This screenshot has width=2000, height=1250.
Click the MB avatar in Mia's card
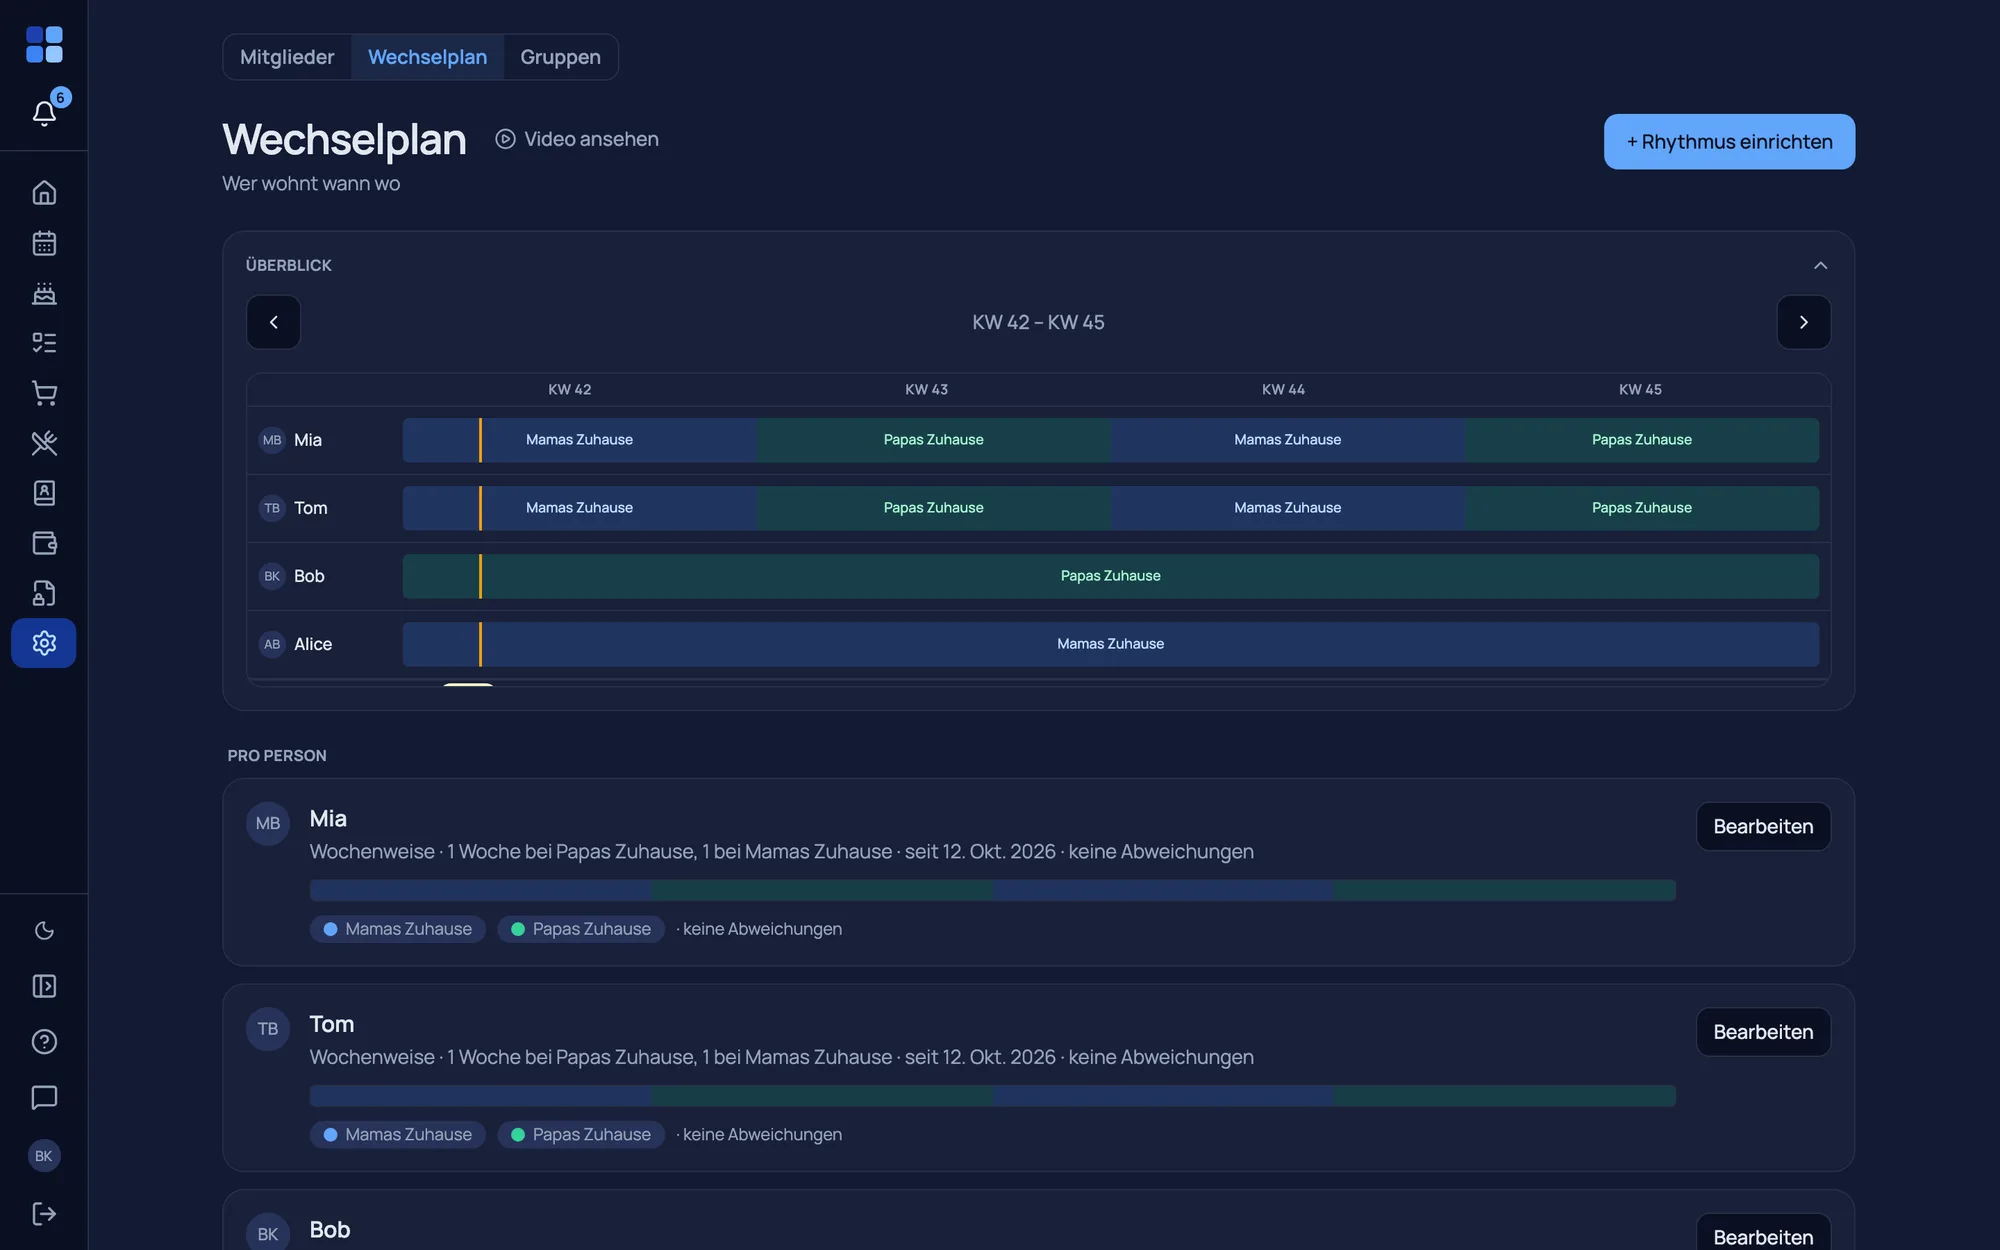(268, 823)
